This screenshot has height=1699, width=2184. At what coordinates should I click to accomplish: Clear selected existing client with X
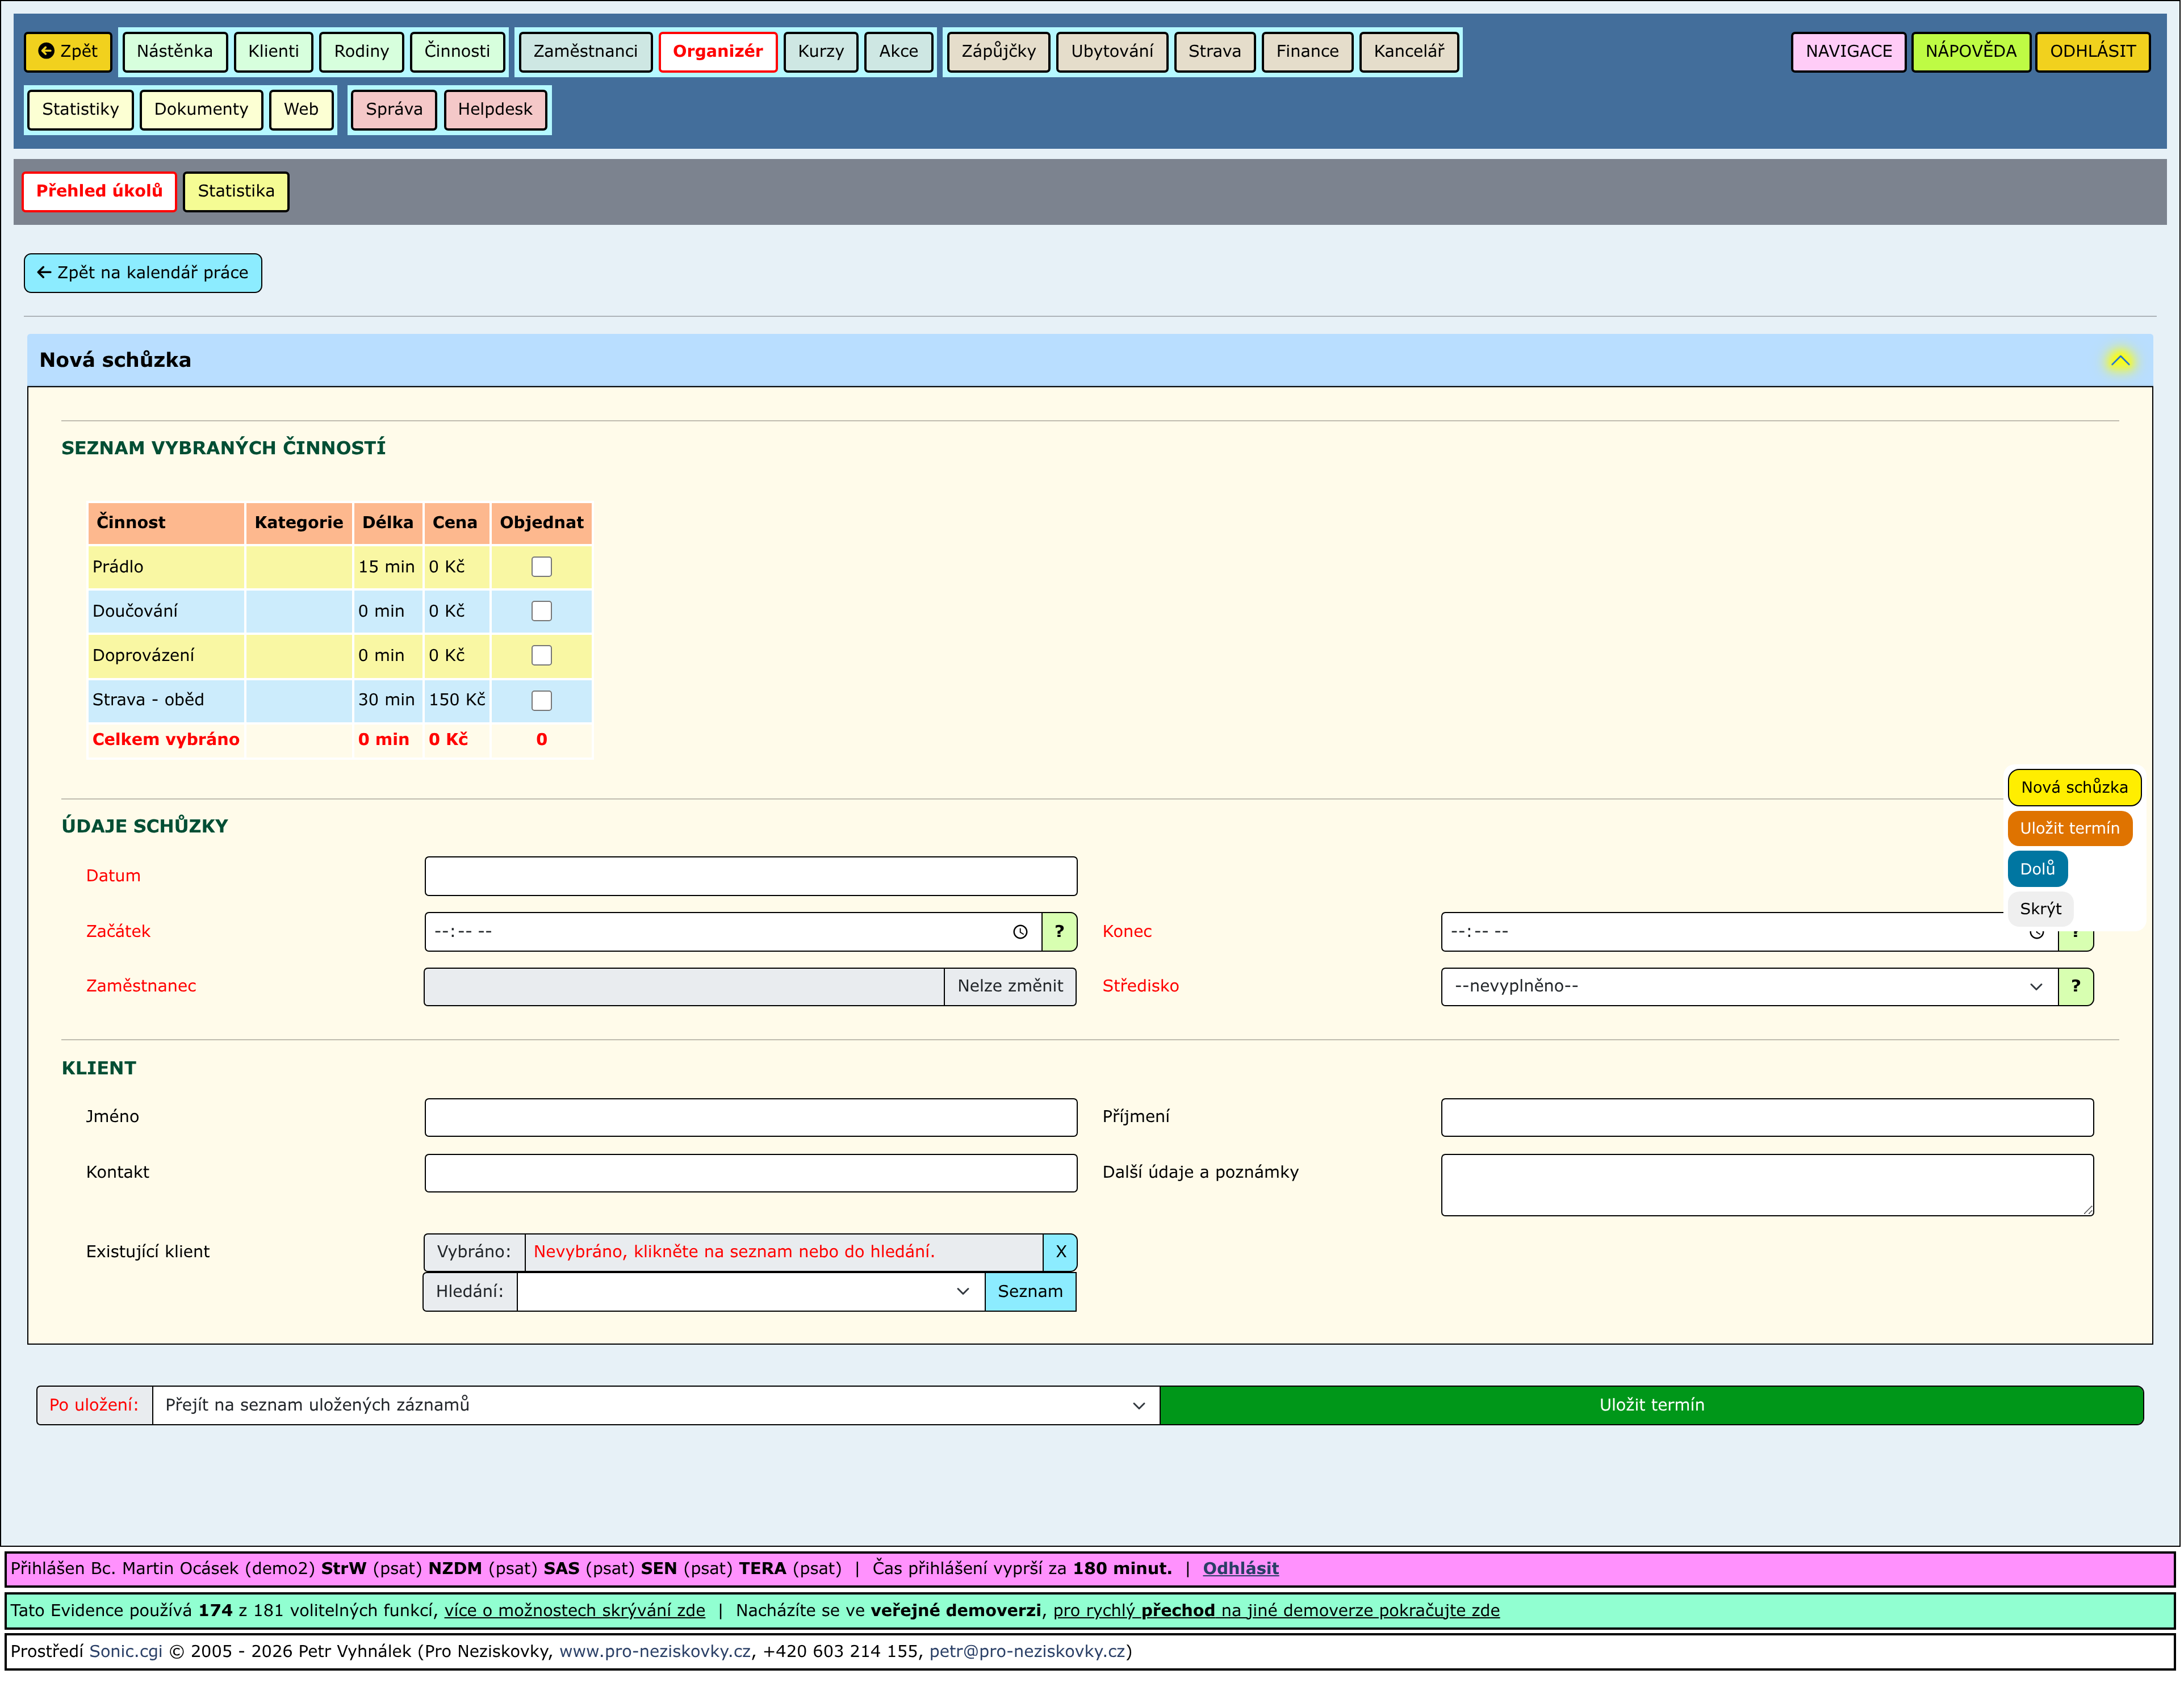(x=1060, y=1252)
